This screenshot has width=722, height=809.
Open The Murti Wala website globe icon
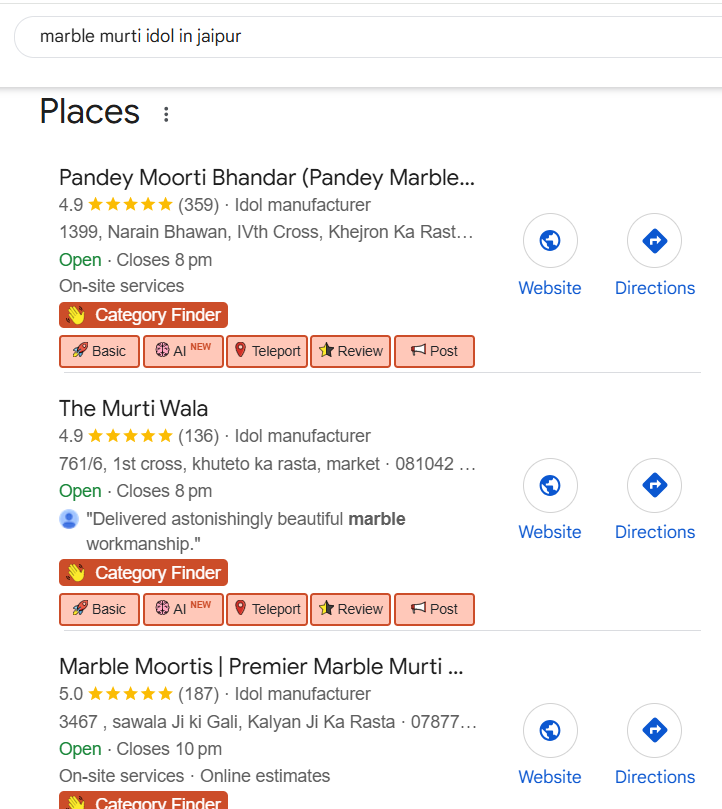click(x=550, y=485)
